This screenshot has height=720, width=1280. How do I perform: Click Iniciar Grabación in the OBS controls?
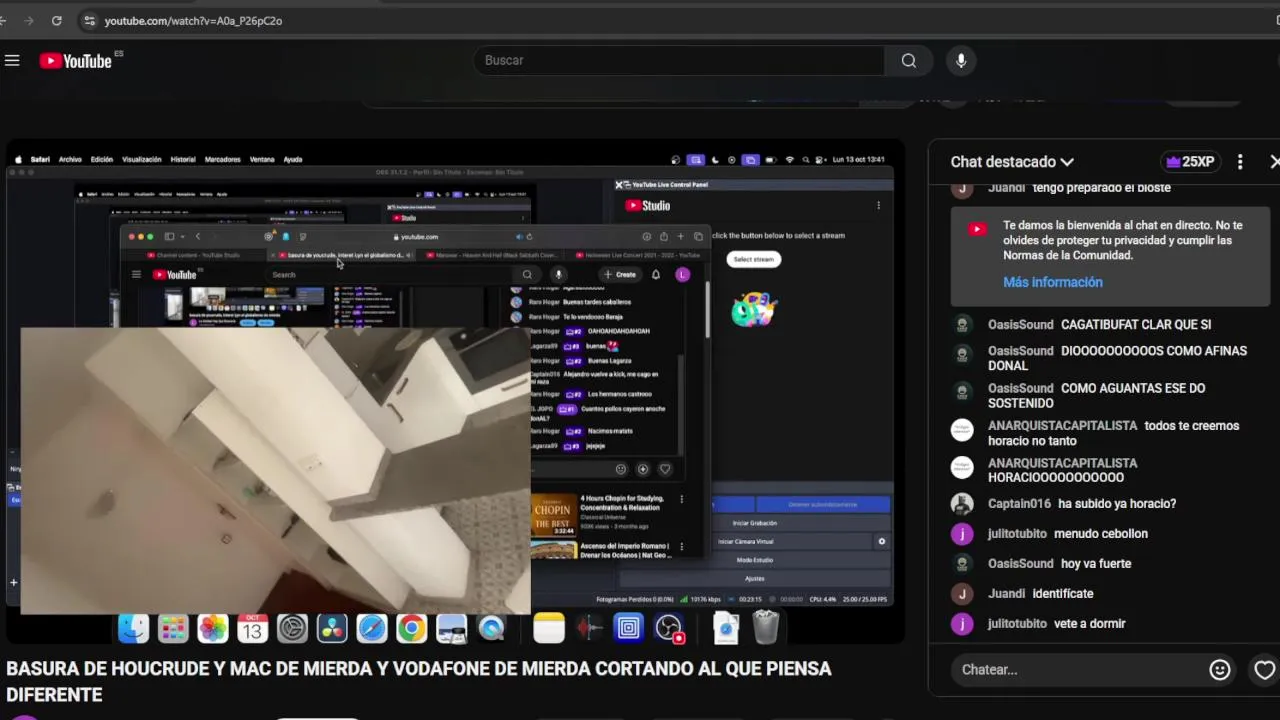click(x=754, y=523)
